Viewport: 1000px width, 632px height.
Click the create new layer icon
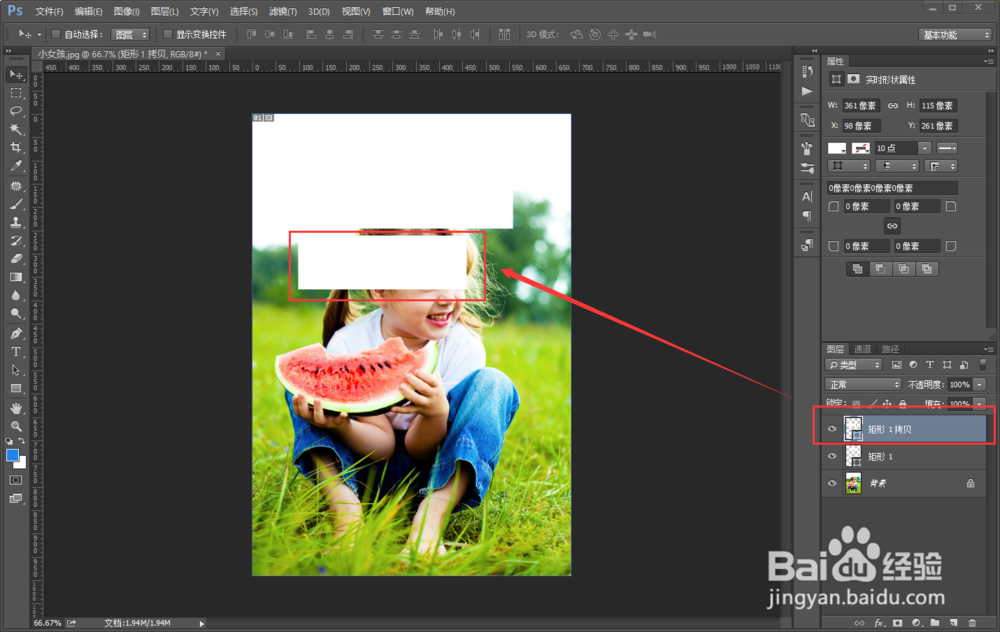(x=953, y=623)
